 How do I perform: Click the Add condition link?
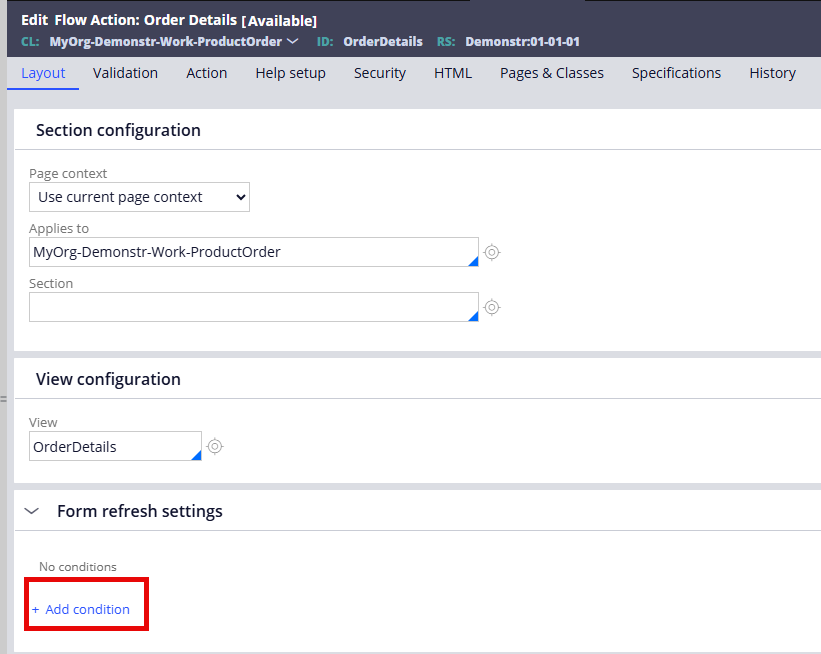tap(80, 609)
